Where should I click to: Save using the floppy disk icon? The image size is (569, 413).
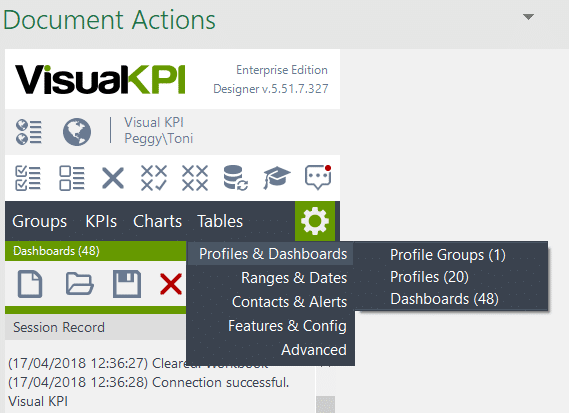[127, 284]
